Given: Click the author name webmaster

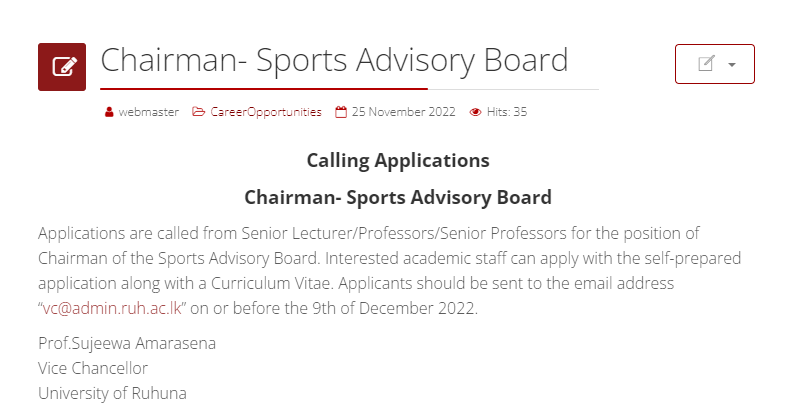Looking at the screenshot, I should point(148,112).
